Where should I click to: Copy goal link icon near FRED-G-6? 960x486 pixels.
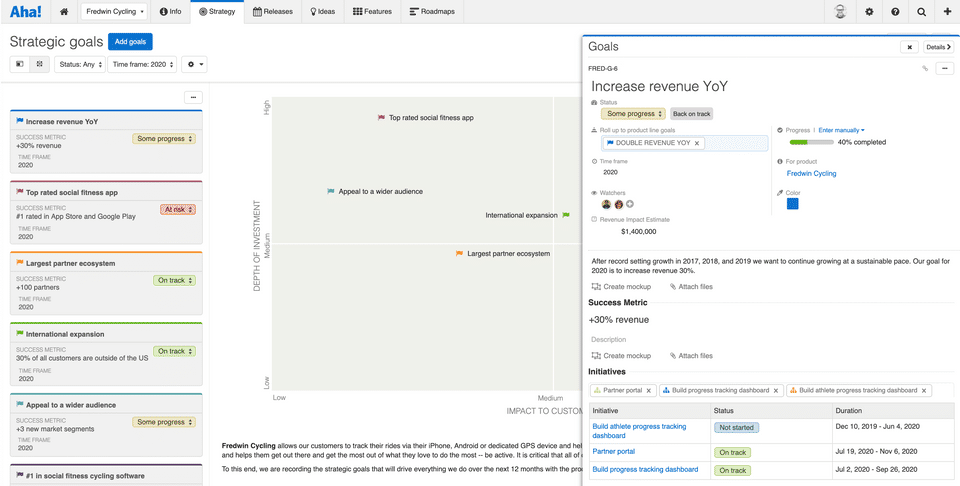(925, 69)
